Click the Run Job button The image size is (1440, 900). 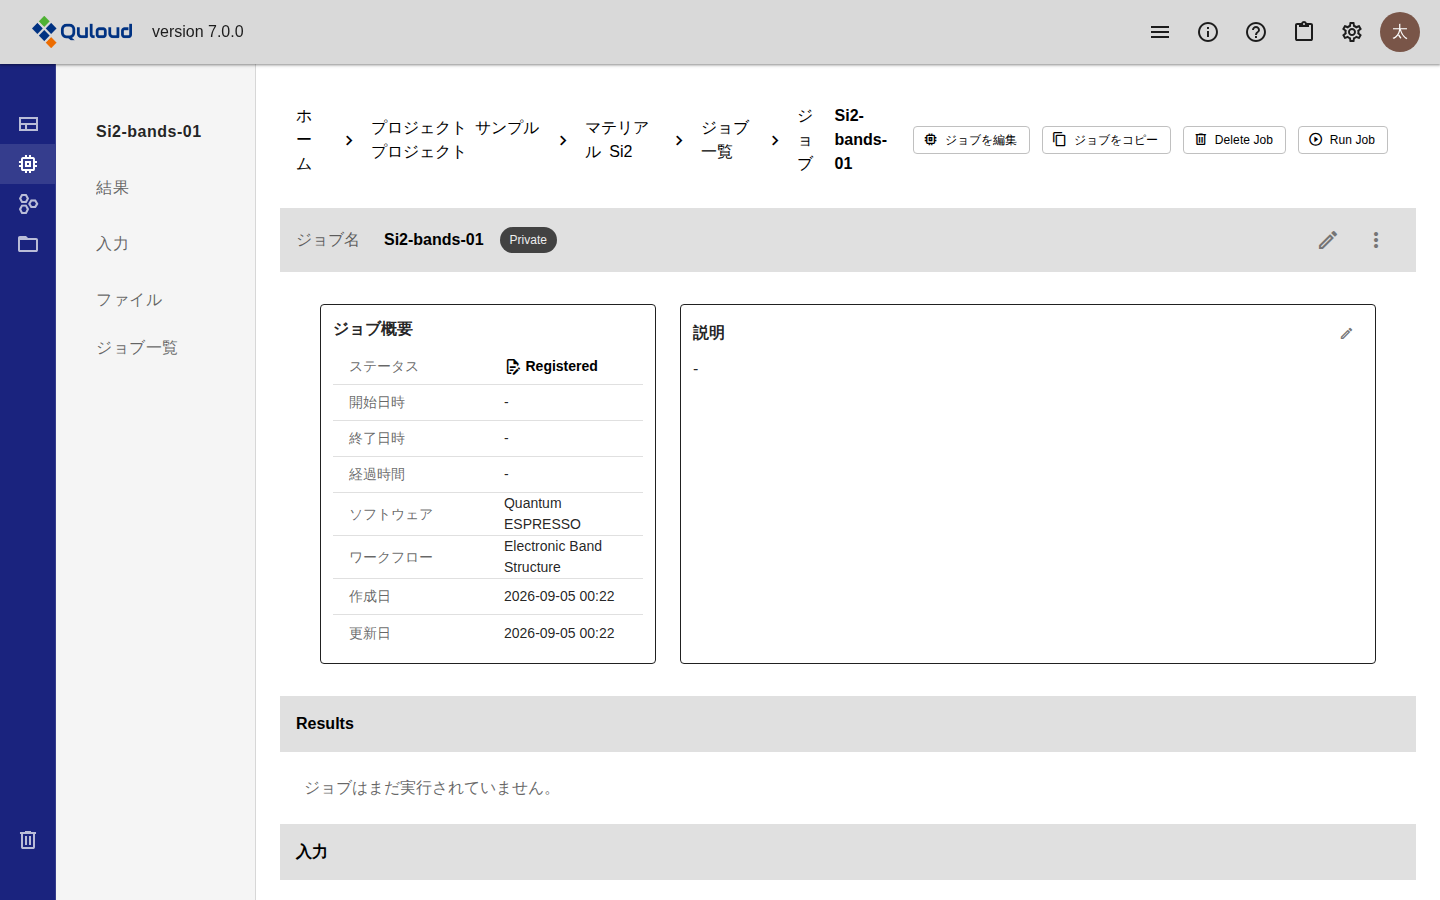(1342, 140)
